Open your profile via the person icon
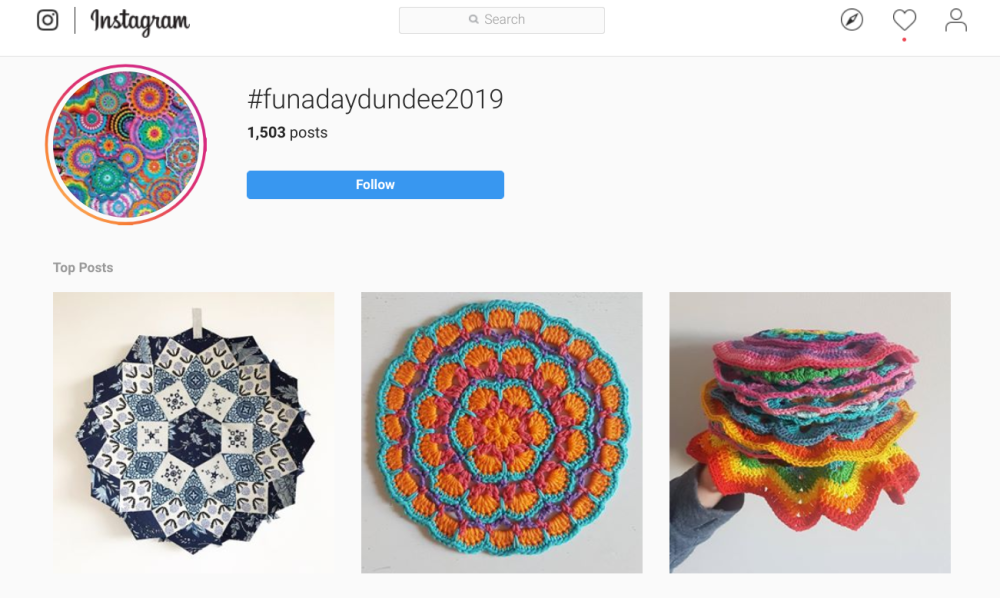1000x598 pixels. click(x=956, y=20)
